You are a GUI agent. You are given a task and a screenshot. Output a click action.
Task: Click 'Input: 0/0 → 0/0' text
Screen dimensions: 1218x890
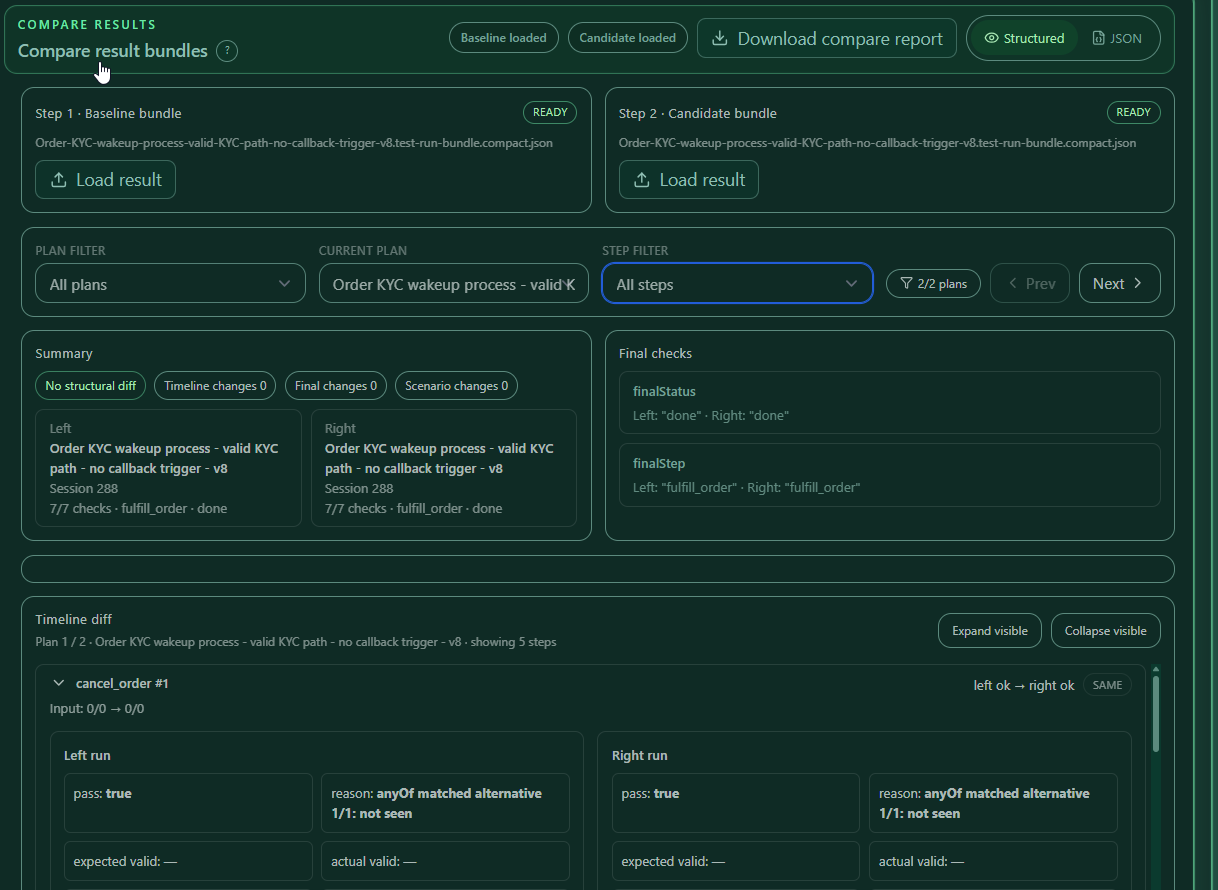[97, 709]
